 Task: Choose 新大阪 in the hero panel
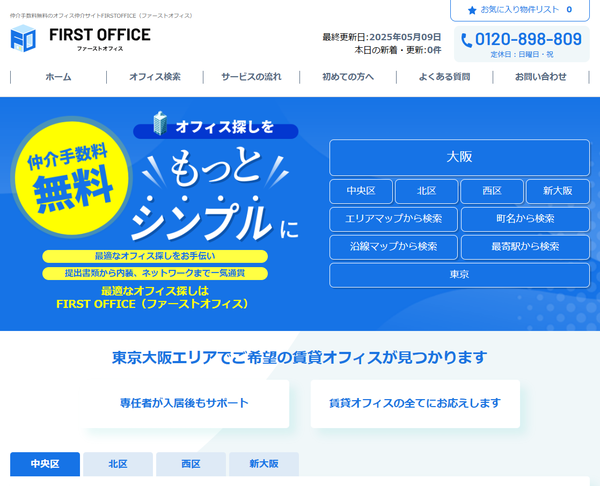[x=558, y=191]
